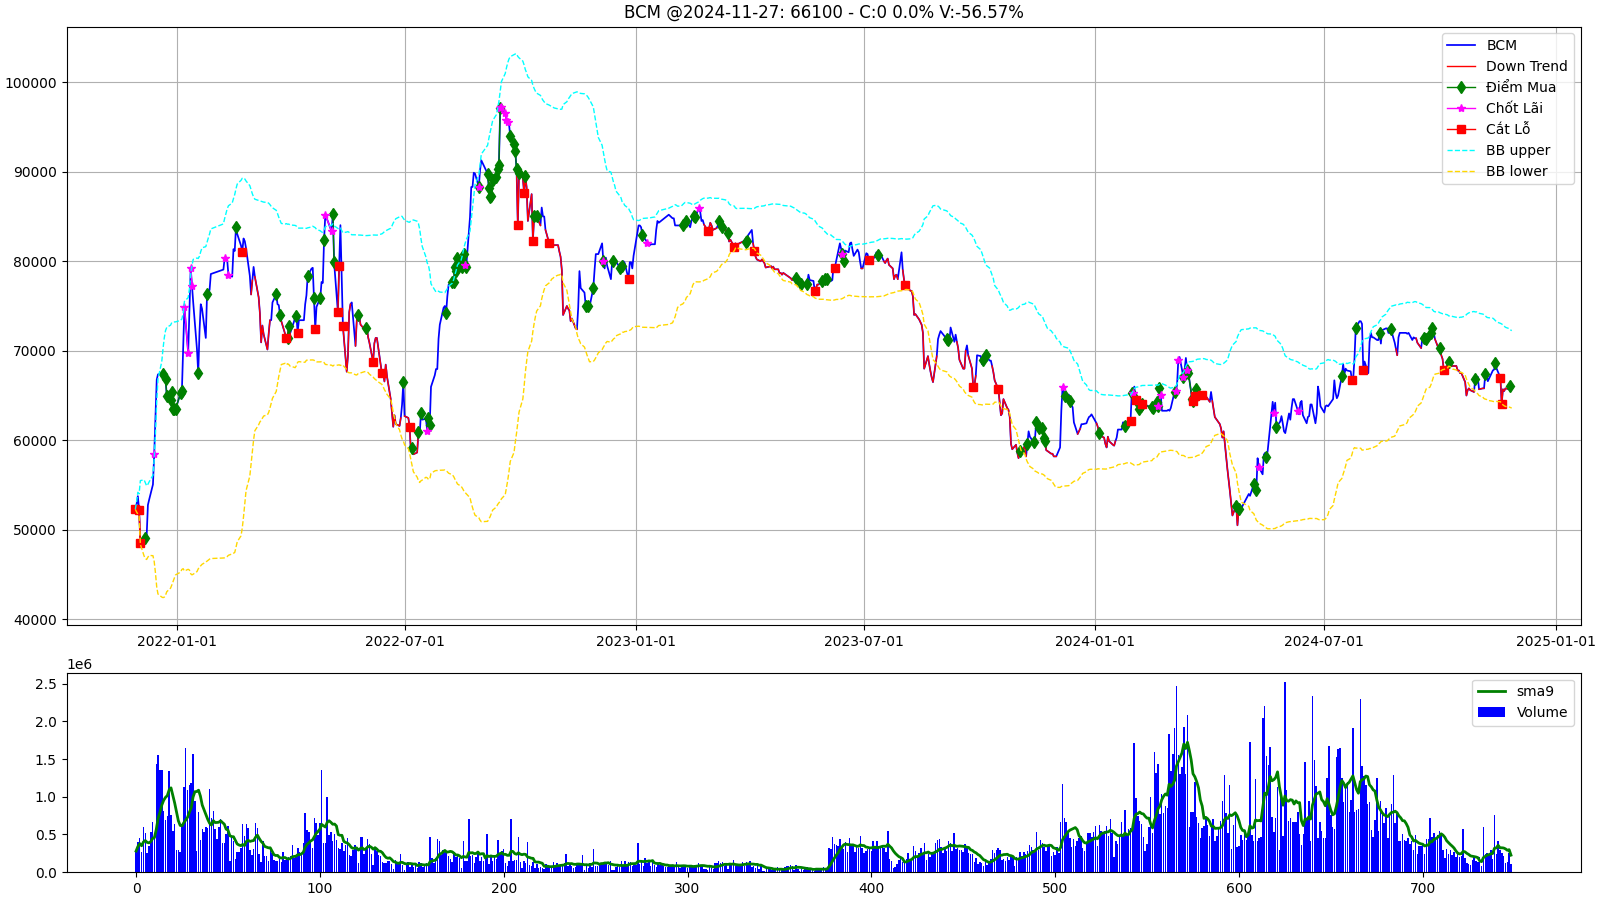
Task: Click the BB lower legend label
Action: [x=1516, y=171]
